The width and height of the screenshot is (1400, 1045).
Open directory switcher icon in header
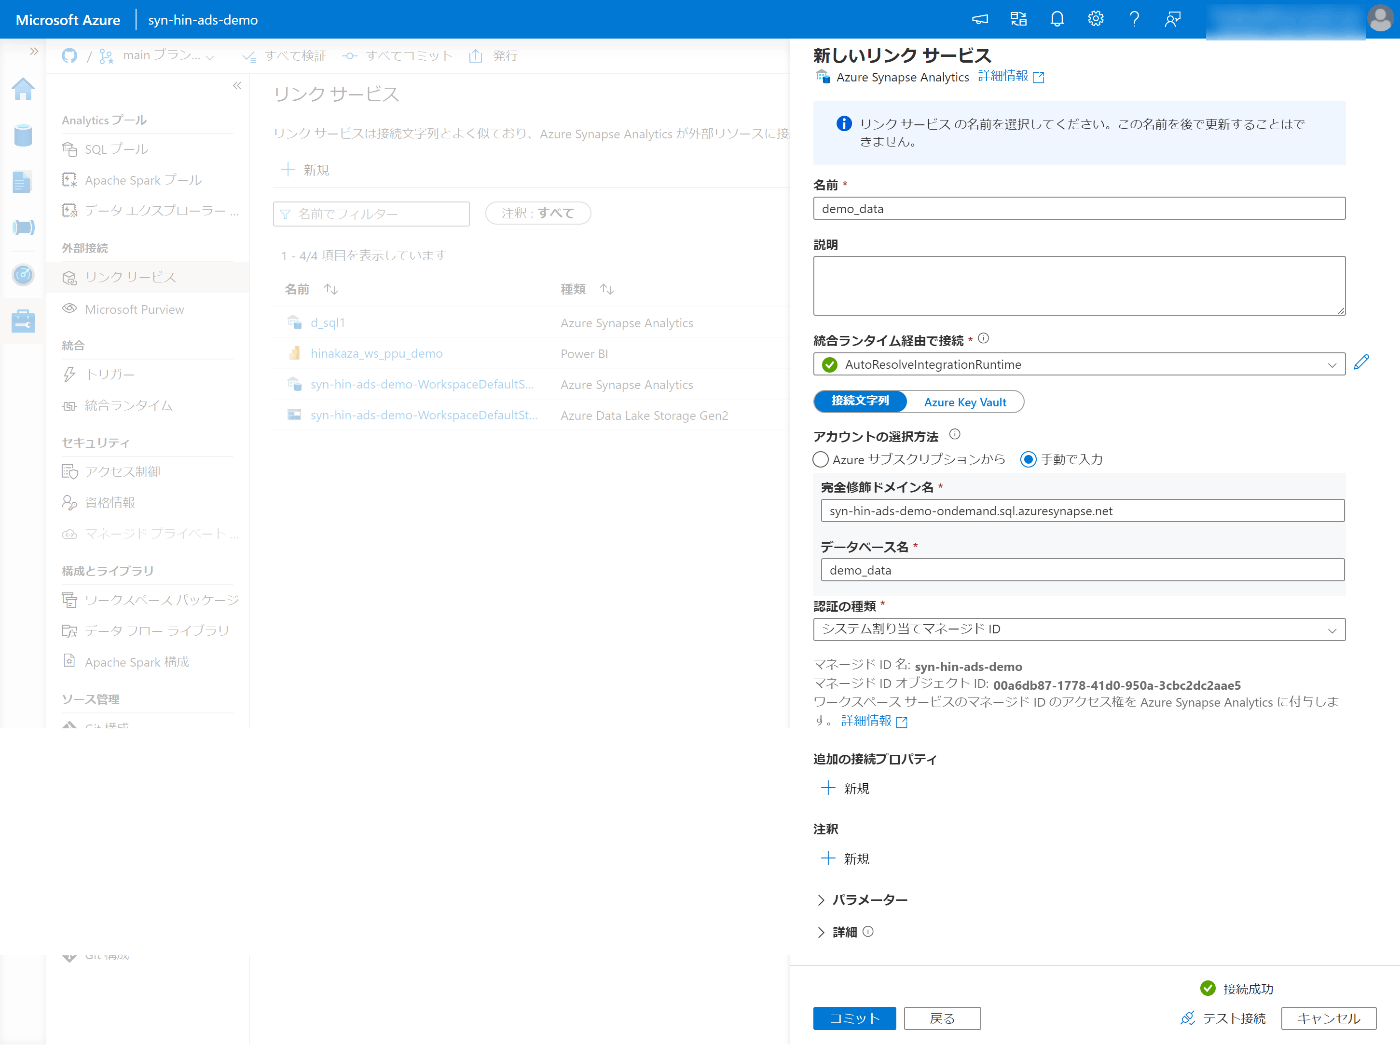[1019, 19]
